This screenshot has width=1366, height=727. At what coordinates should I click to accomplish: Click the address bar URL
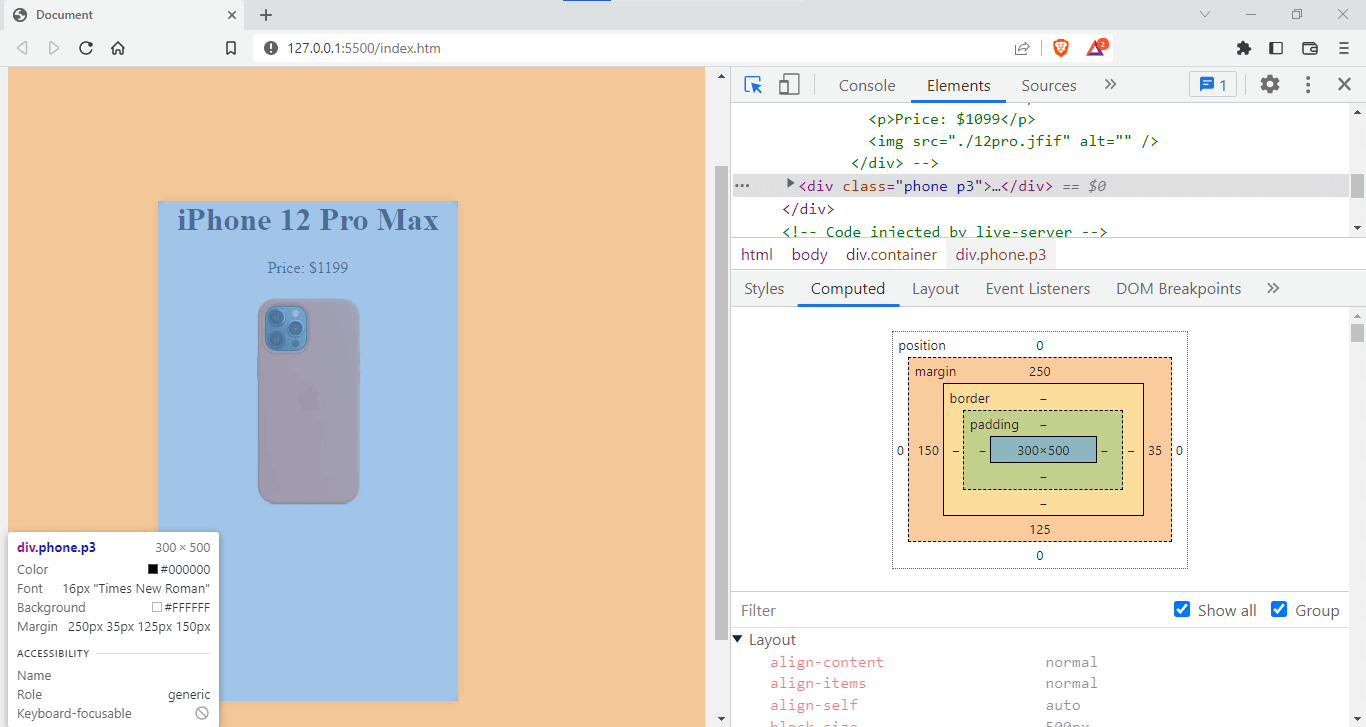point(364,48)
